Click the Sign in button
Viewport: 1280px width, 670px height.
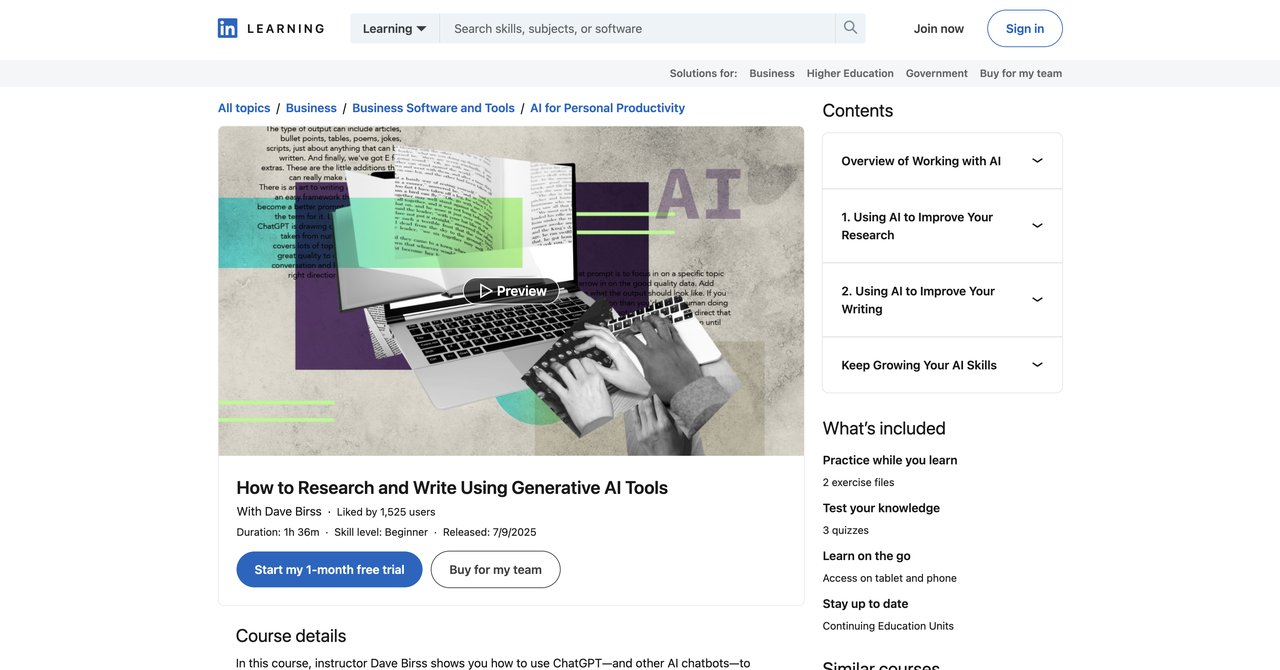[x=1025, y=28]
